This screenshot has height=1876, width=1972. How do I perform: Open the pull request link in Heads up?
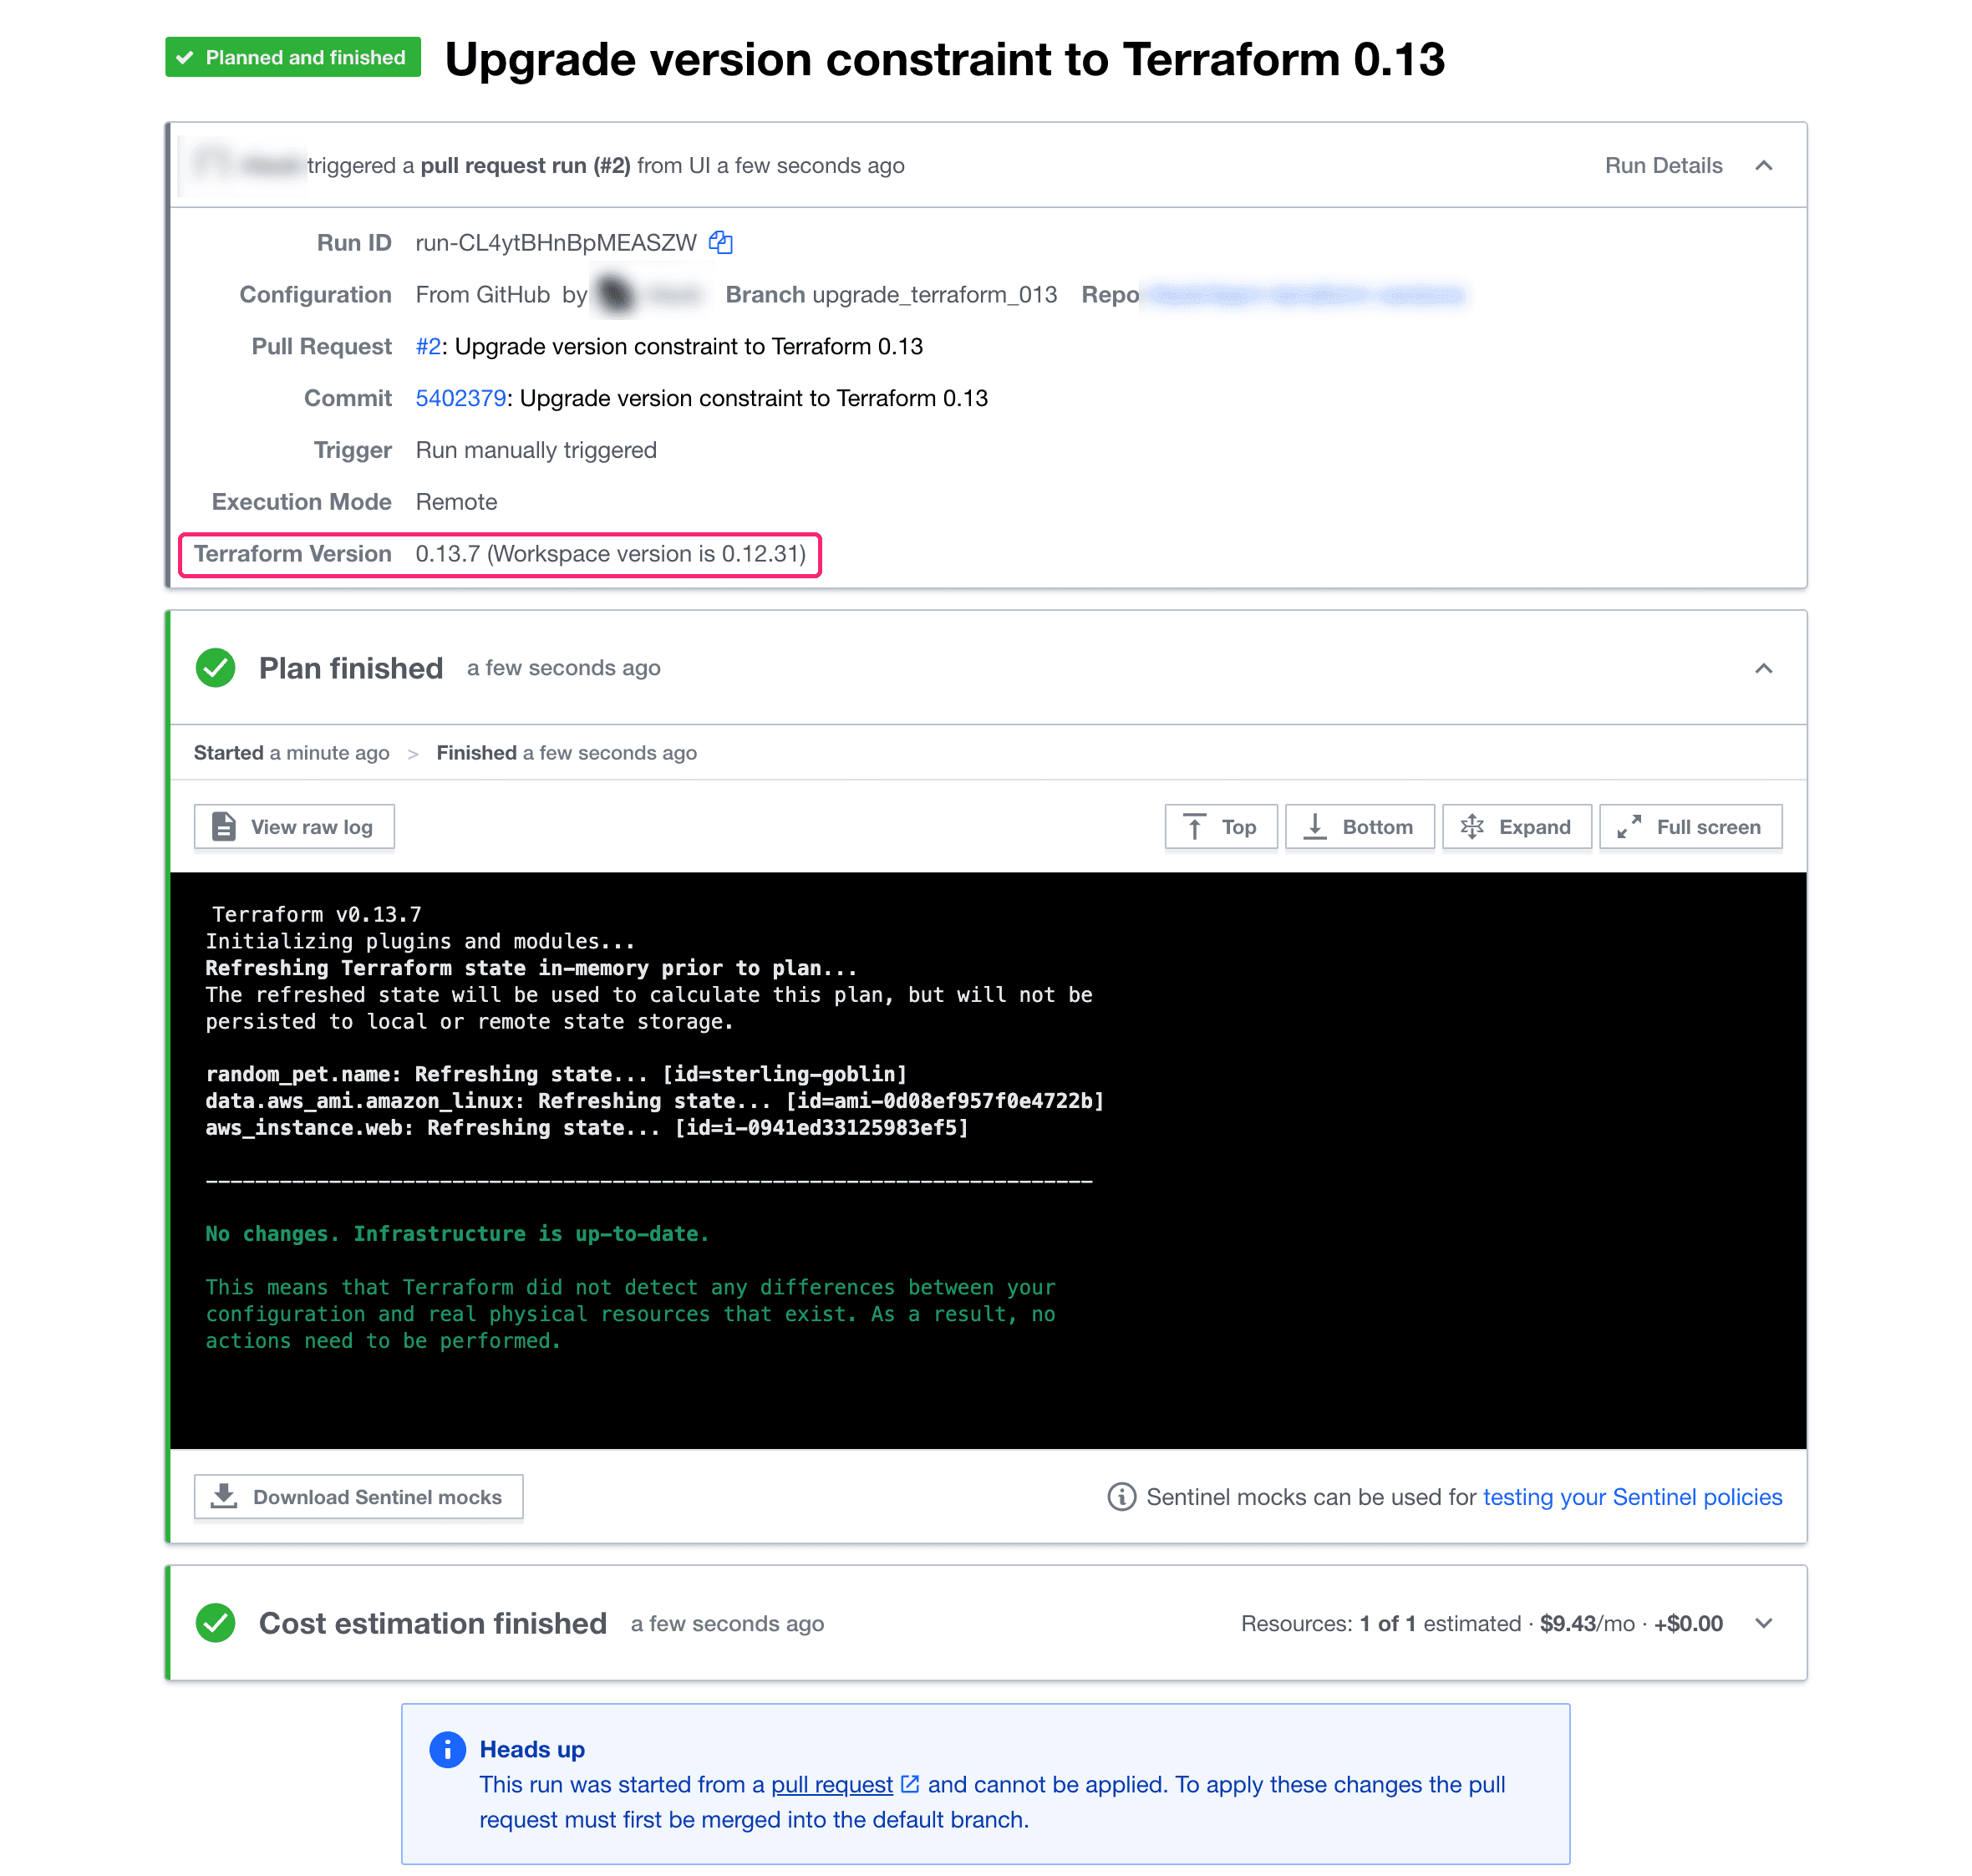coord(831,1784)
